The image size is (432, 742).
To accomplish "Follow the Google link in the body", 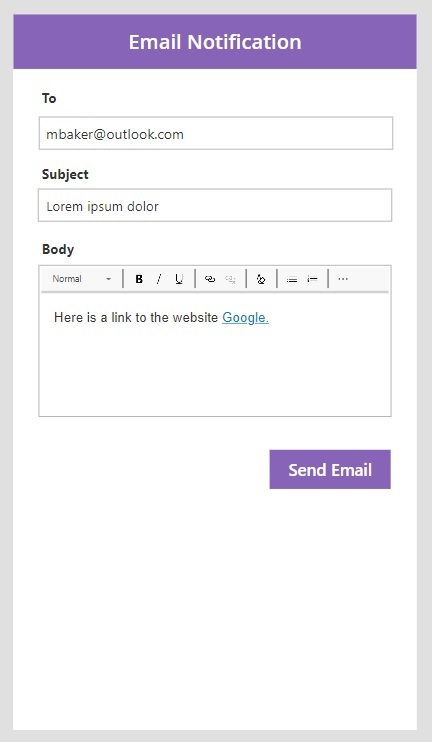I will (x=245, y=318).
